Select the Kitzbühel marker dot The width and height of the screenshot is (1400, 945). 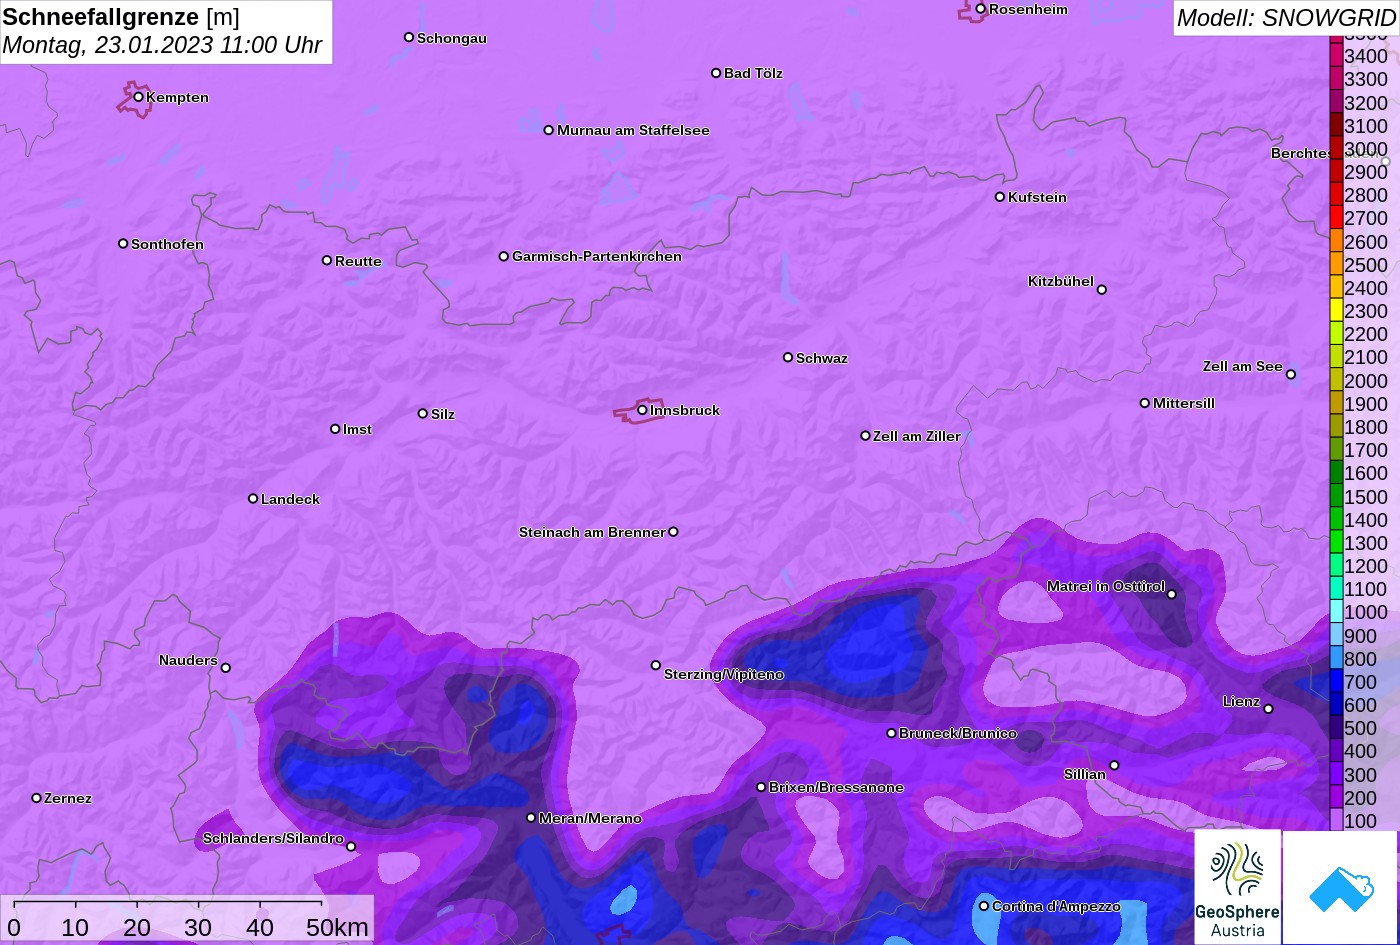pos(1102,290)
